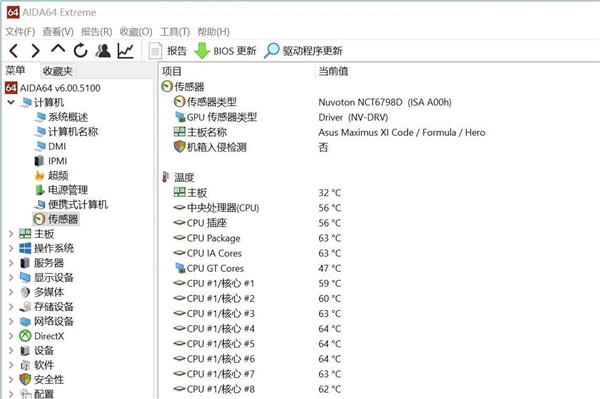Collapse the 计算机 tree node
The image size is (600, 399).
tap(11, 102)
